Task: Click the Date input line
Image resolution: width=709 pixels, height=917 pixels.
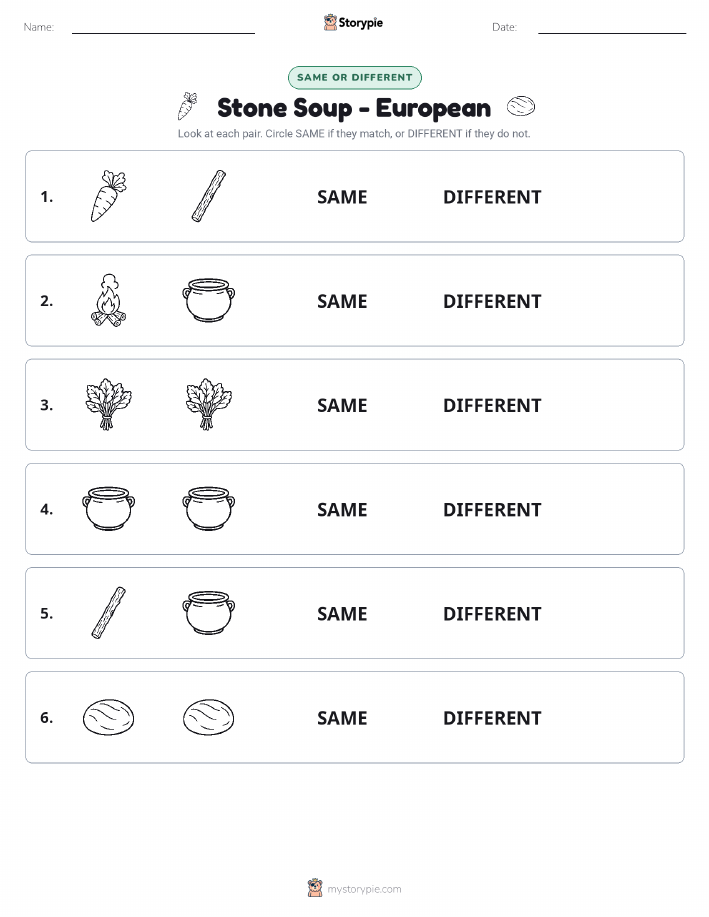Action: (x=612, y=27)
